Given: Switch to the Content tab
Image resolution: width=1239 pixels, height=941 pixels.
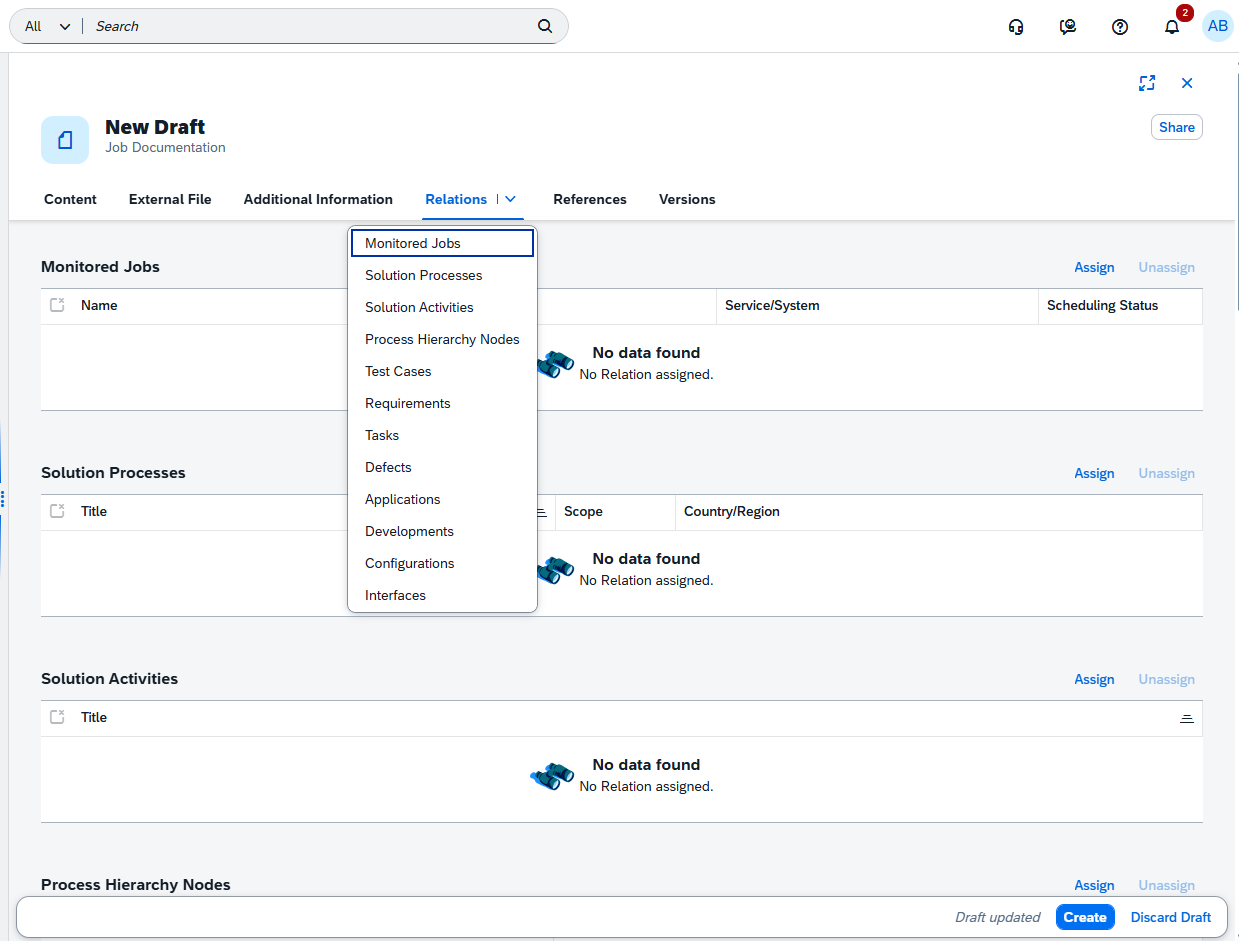Looking at the screenshot, I should point(70,199).
